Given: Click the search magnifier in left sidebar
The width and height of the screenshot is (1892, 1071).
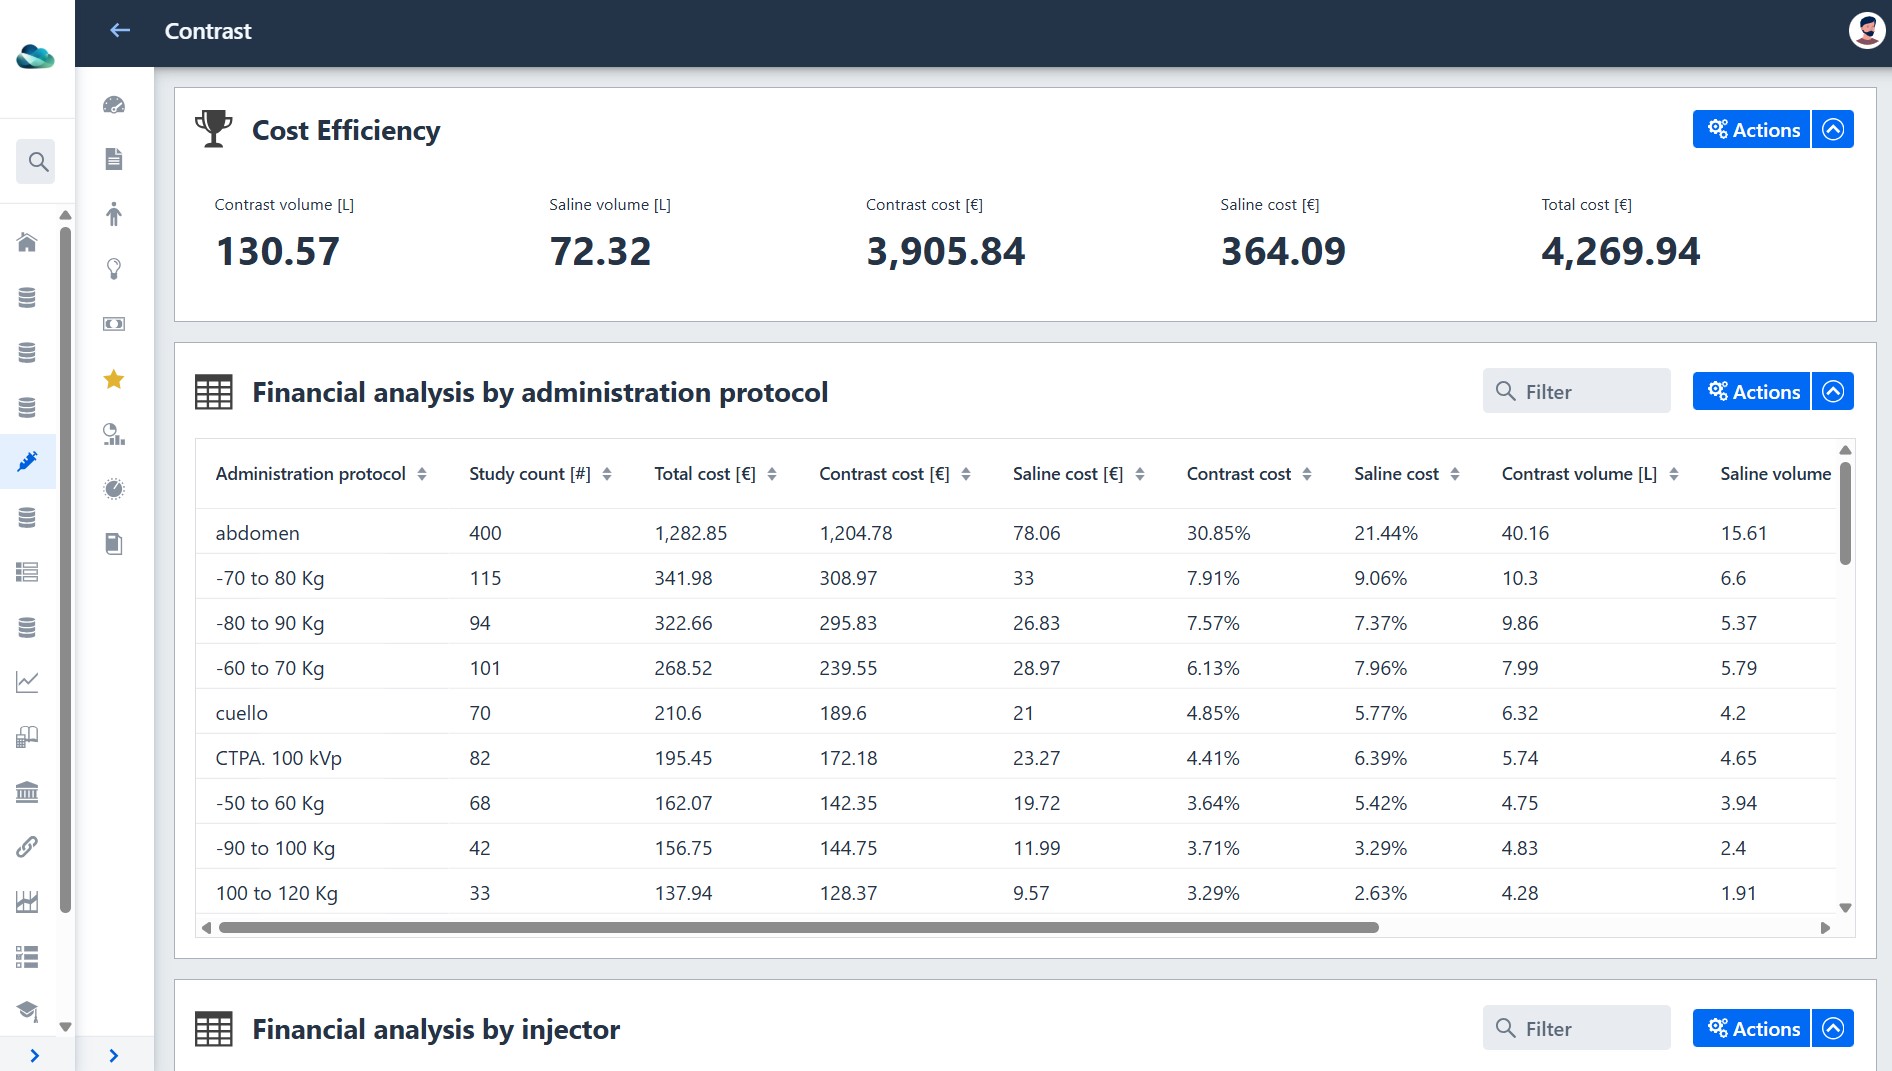Looking at the screenshot, I should 38,161.
